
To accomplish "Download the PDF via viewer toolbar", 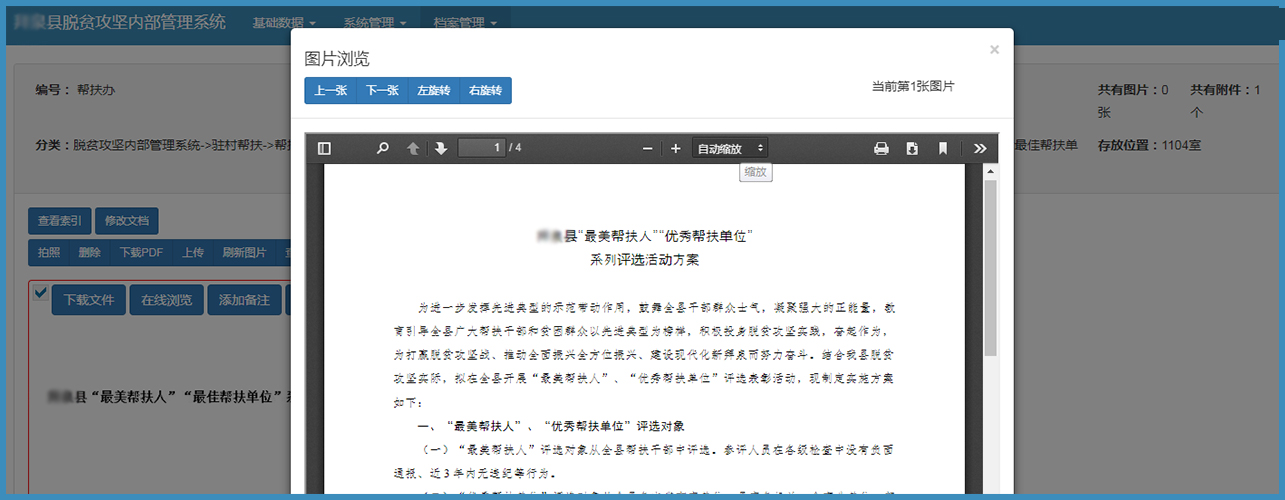I will pyautogui.click(x=912, y=148).
